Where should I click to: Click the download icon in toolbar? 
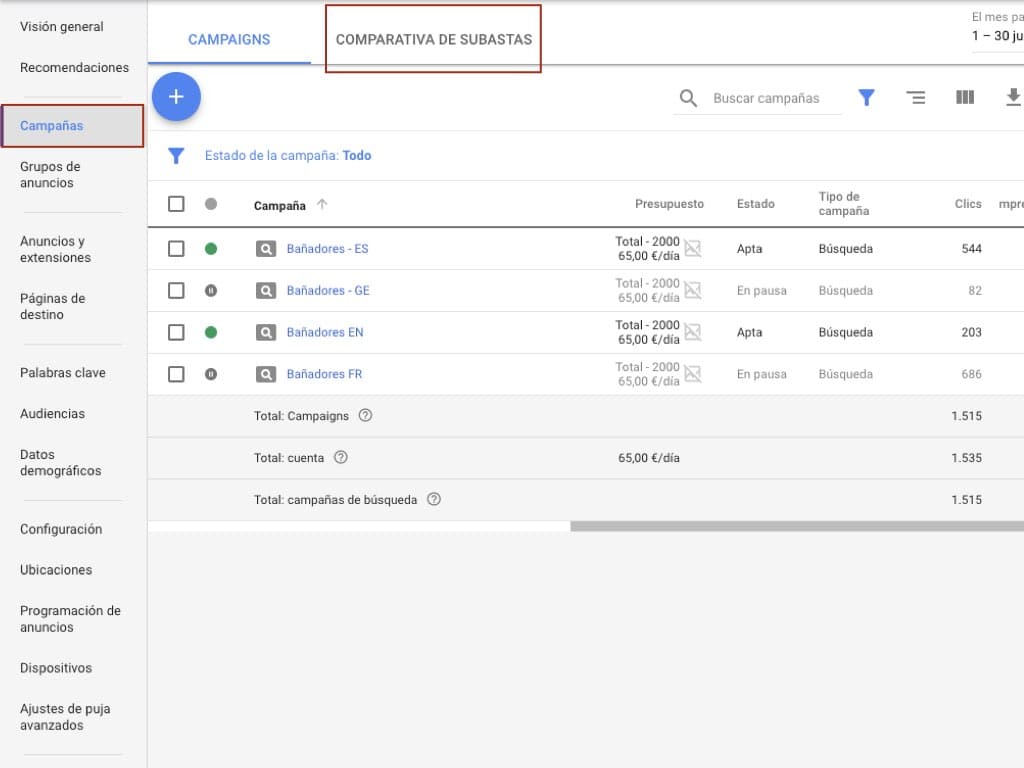click(x=1012, y=97)
